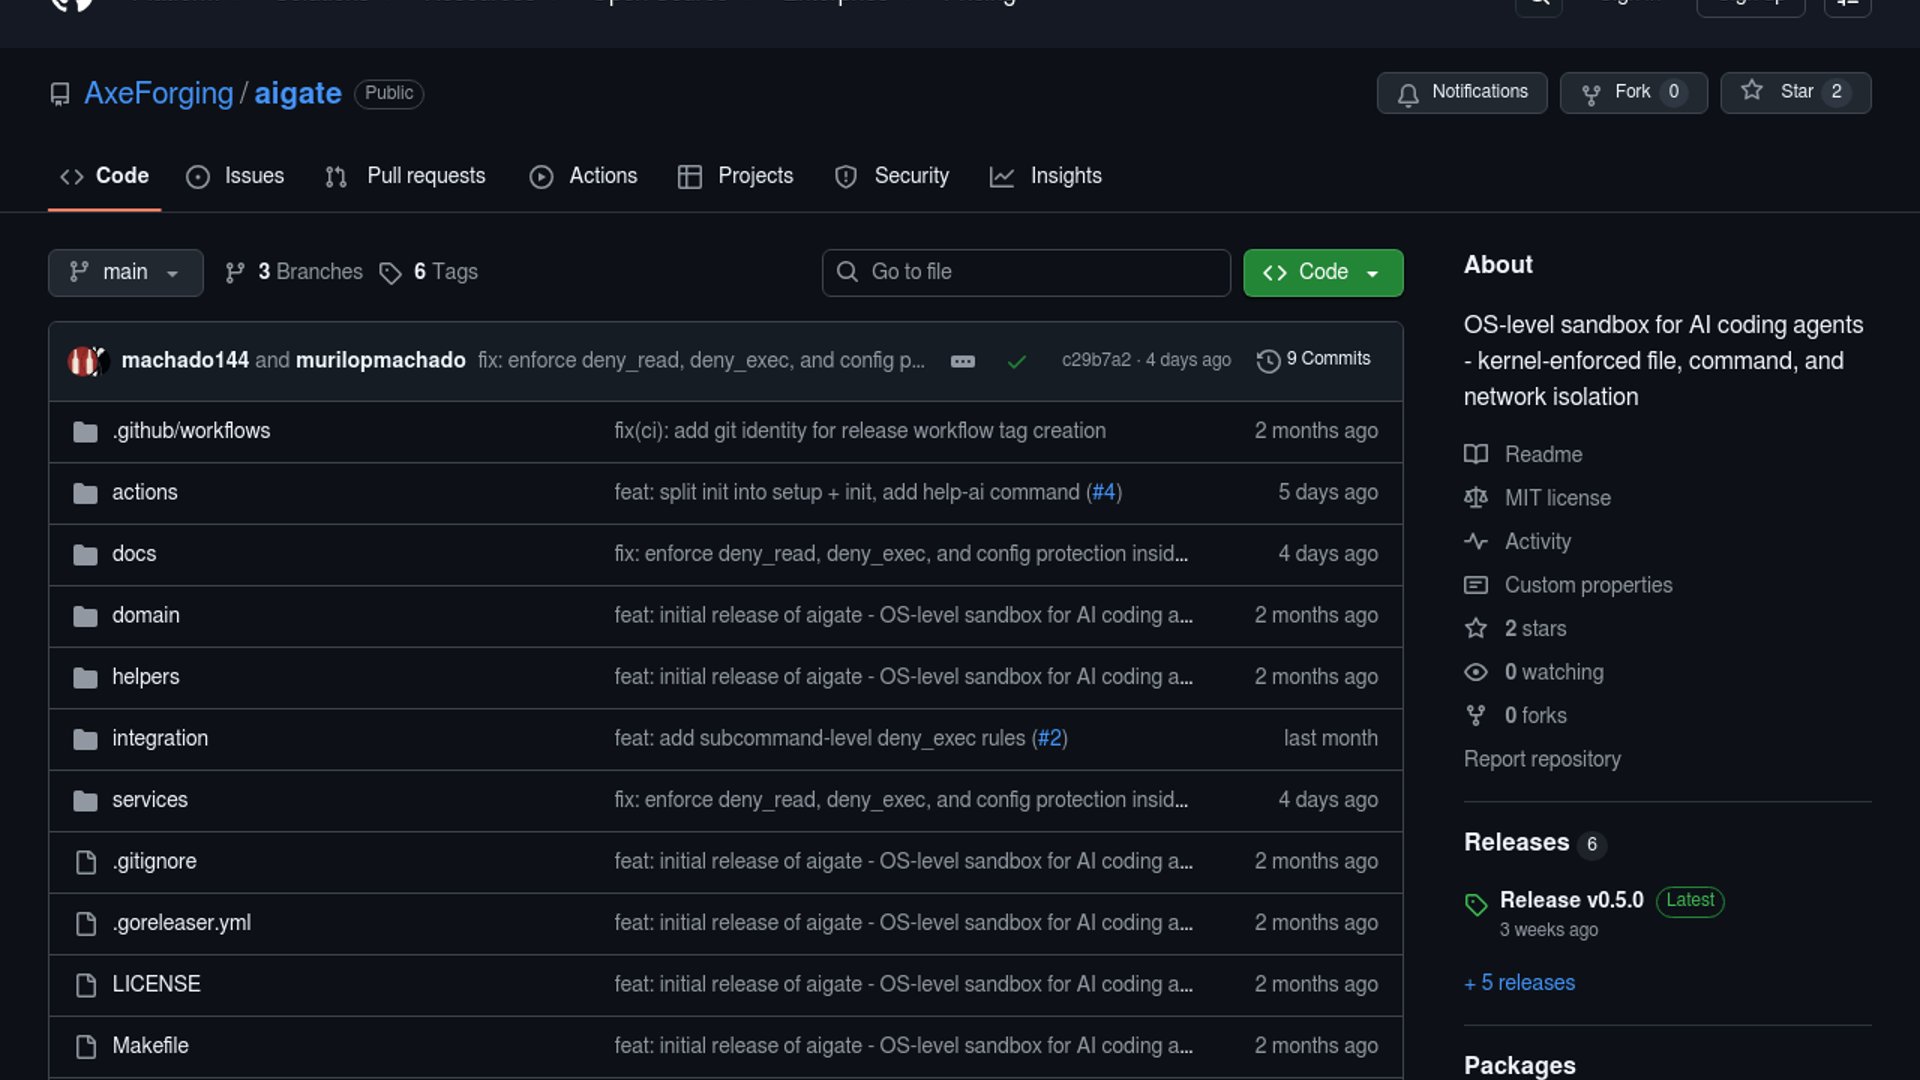
Task: Open the MIT license link
Action: pyautogui.click(x=1557, y=498)
